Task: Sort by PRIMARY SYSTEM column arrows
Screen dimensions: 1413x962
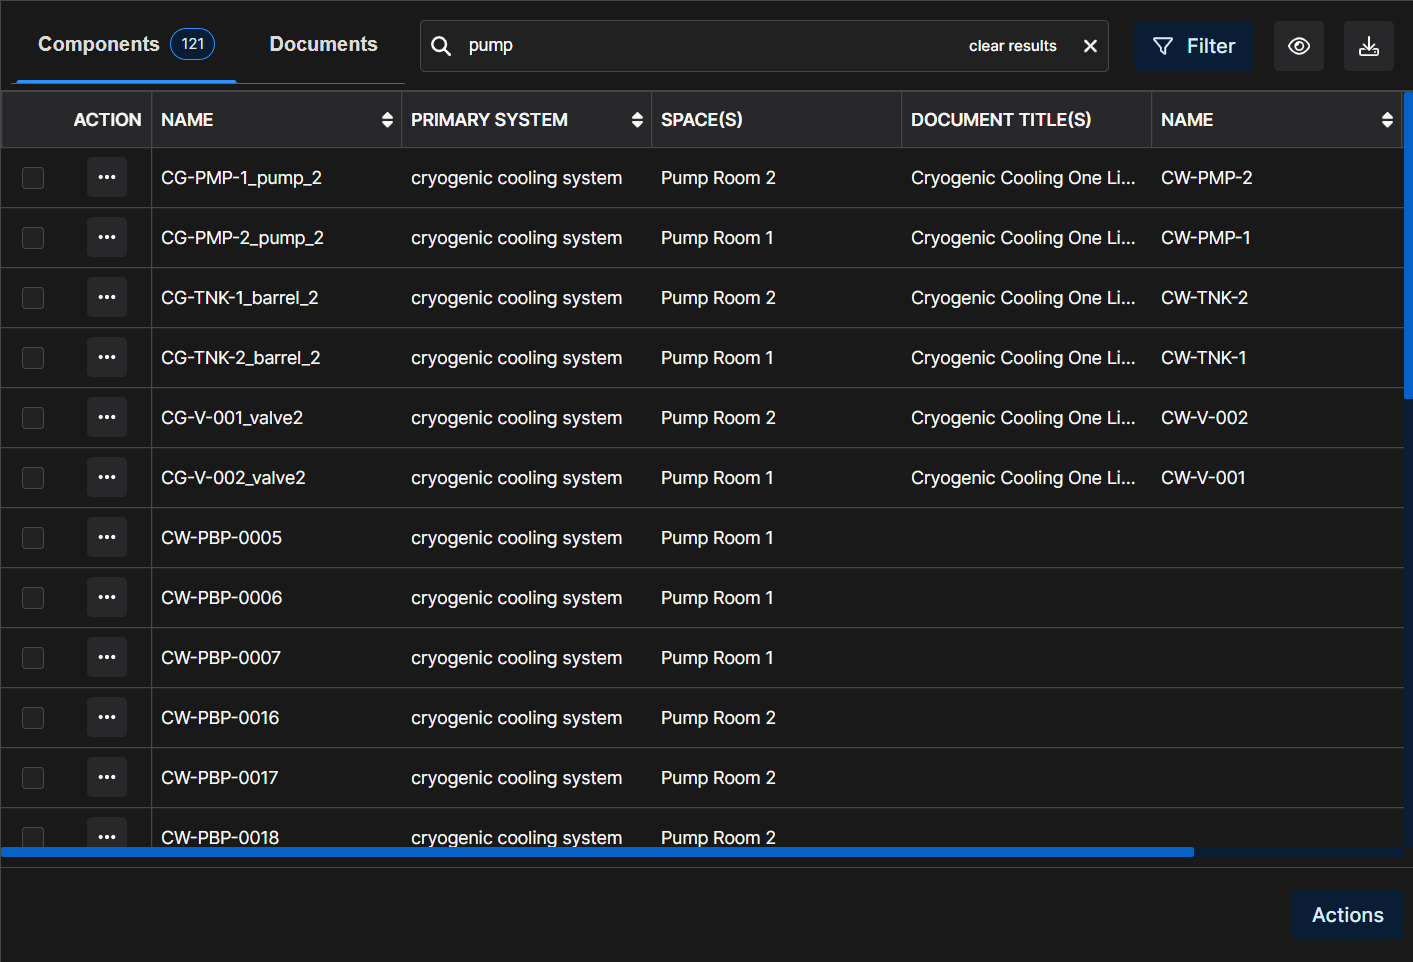Action: pos(637,120)
